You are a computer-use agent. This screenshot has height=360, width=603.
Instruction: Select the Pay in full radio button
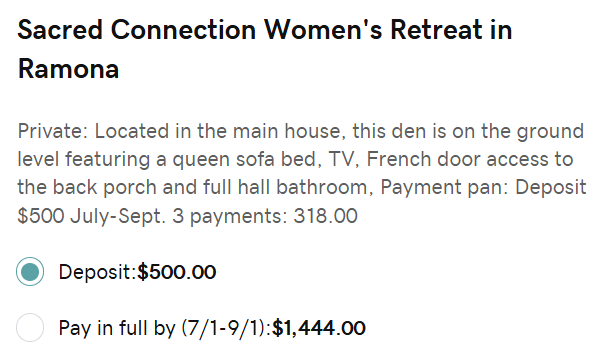tap(30, 328)
